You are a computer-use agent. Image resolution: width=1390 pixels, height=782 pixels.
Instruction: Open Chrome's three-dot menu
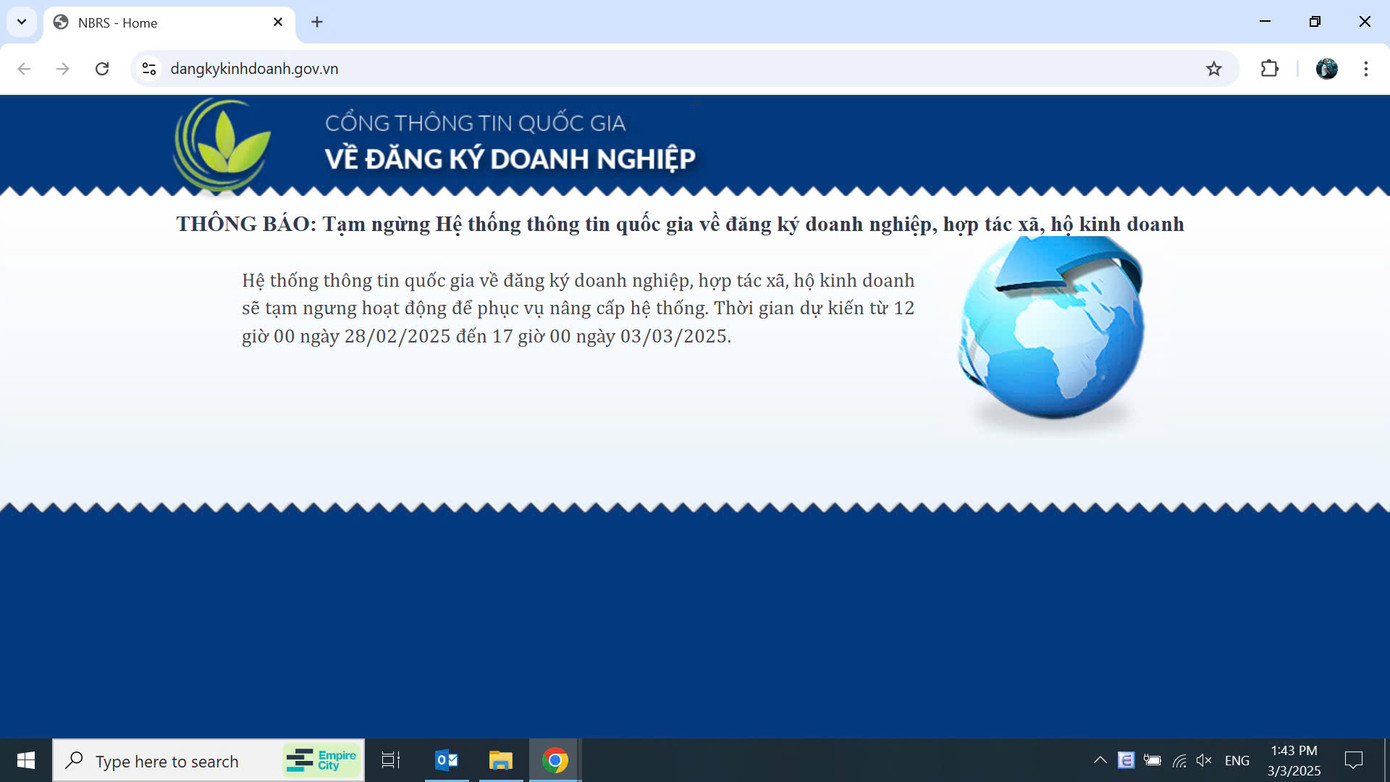1366,68
